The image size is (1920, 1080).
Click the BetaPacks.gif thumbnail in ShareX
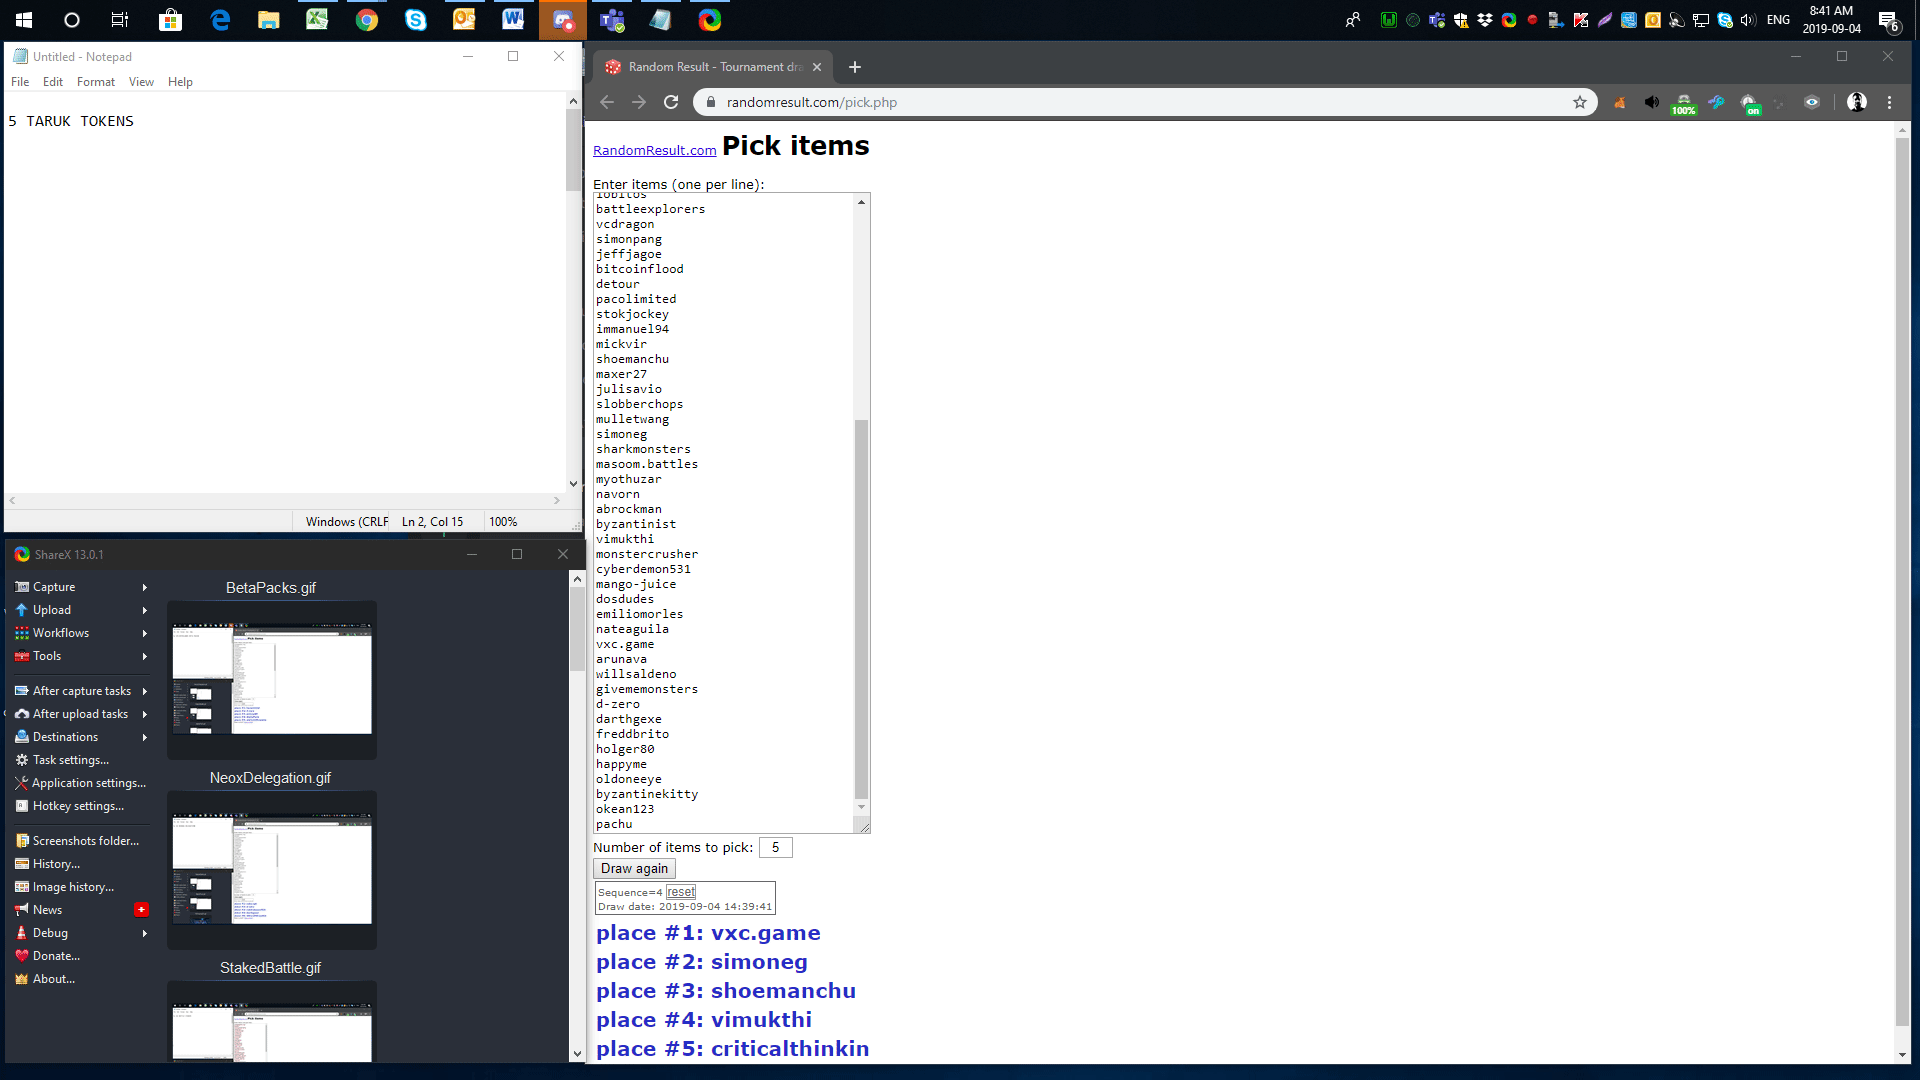270,679
